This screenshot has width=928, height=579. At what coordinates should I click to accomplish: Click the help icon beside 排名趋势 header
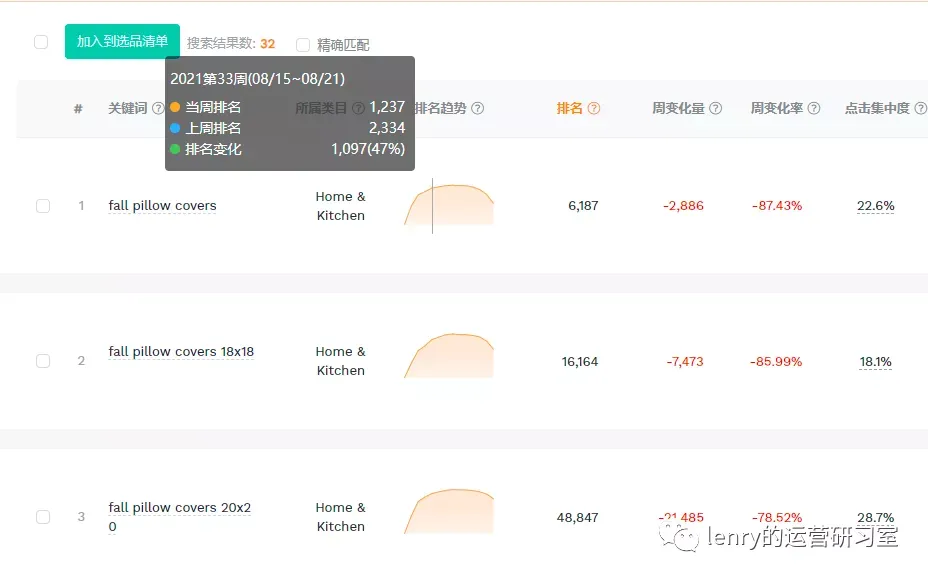(478, 108)
